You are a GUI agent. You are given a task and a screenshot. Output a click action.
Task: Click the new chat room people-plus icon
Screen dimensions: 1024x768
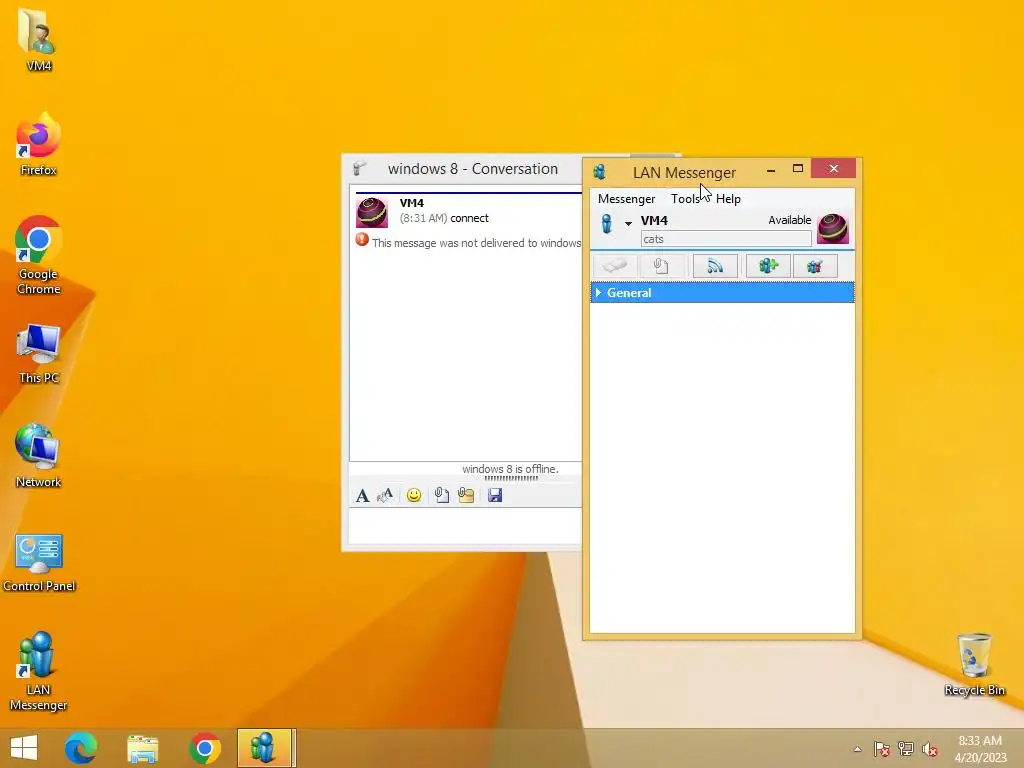tap(768, 266)
